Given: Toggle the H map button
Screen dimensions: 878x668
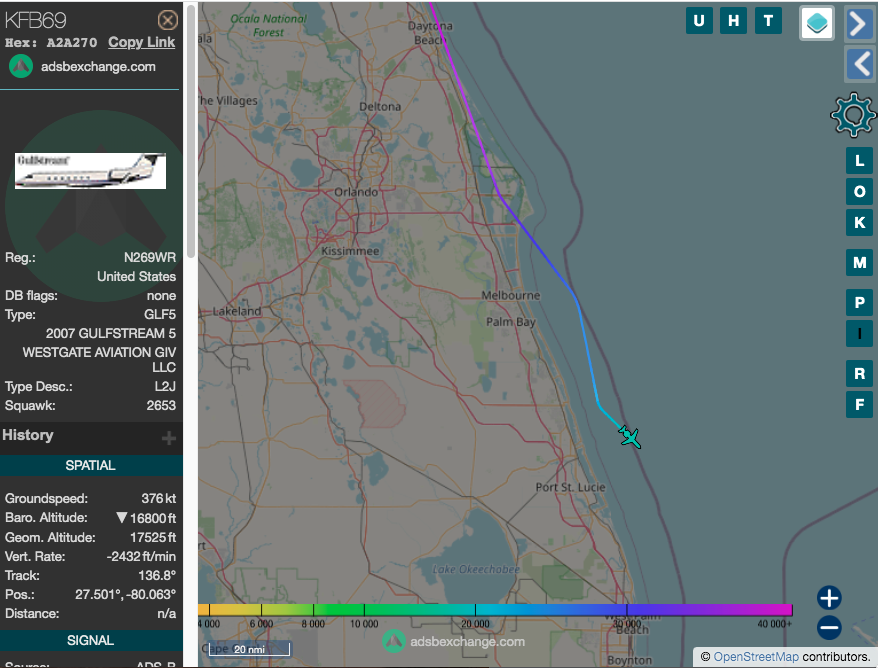Looking at the screenshot, I should pos(734,21).
